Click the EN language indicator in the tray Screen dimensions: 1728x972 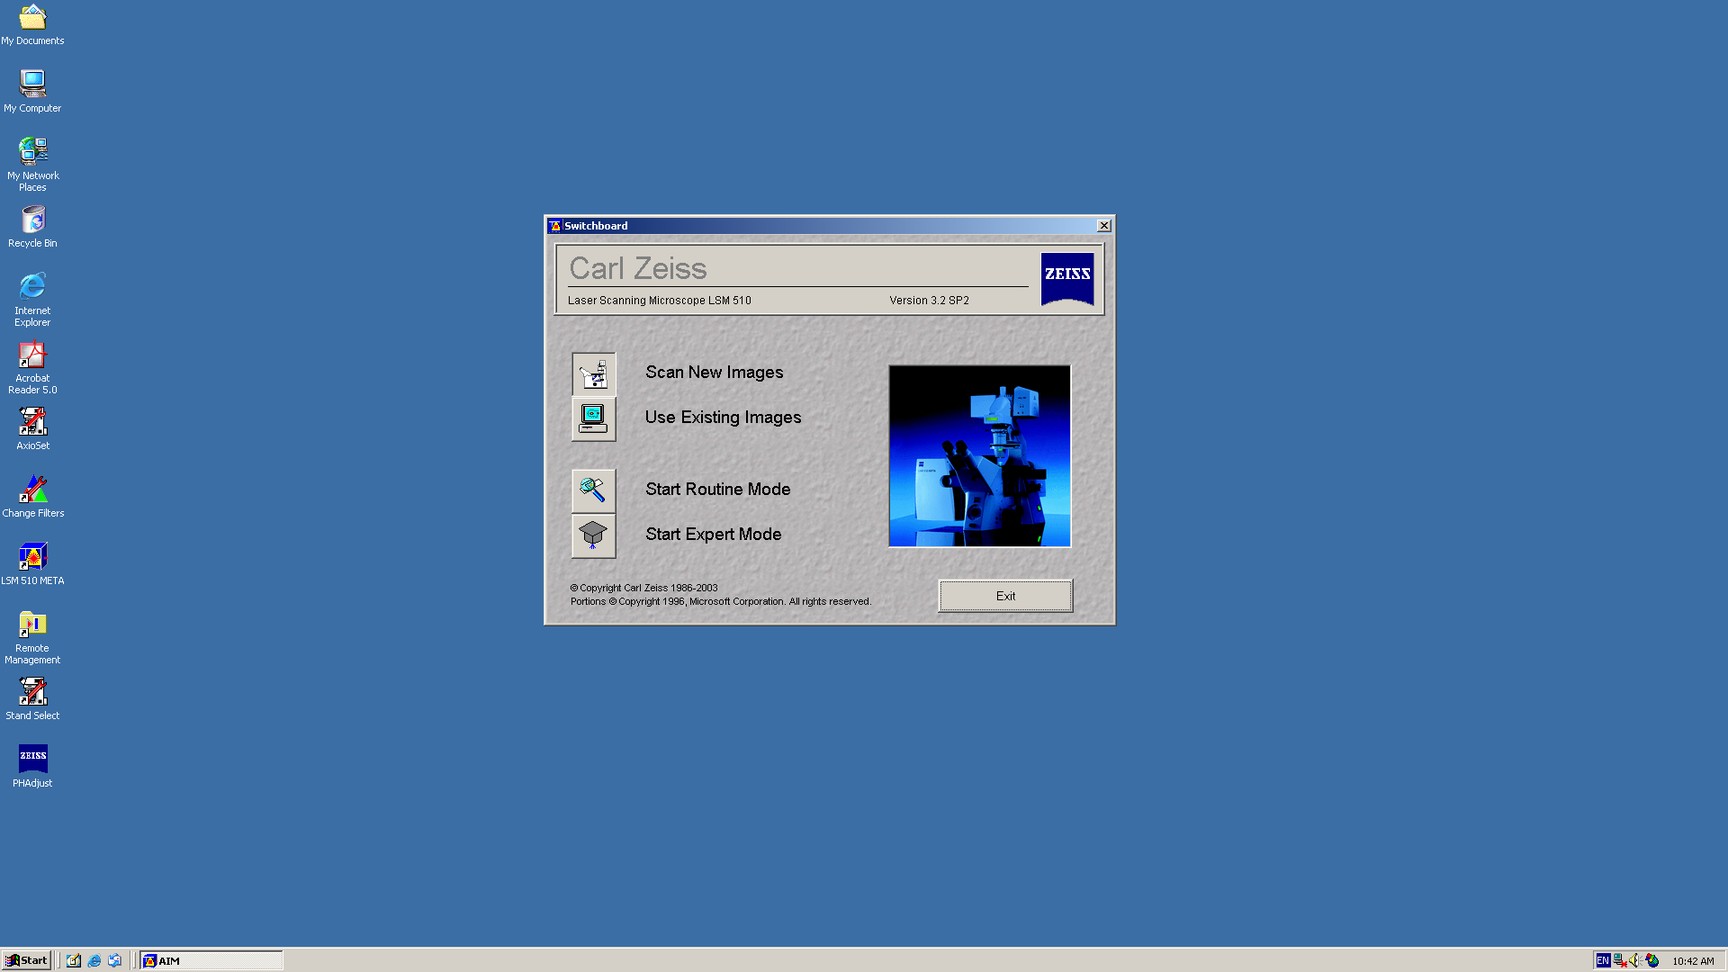point(1603,961)
